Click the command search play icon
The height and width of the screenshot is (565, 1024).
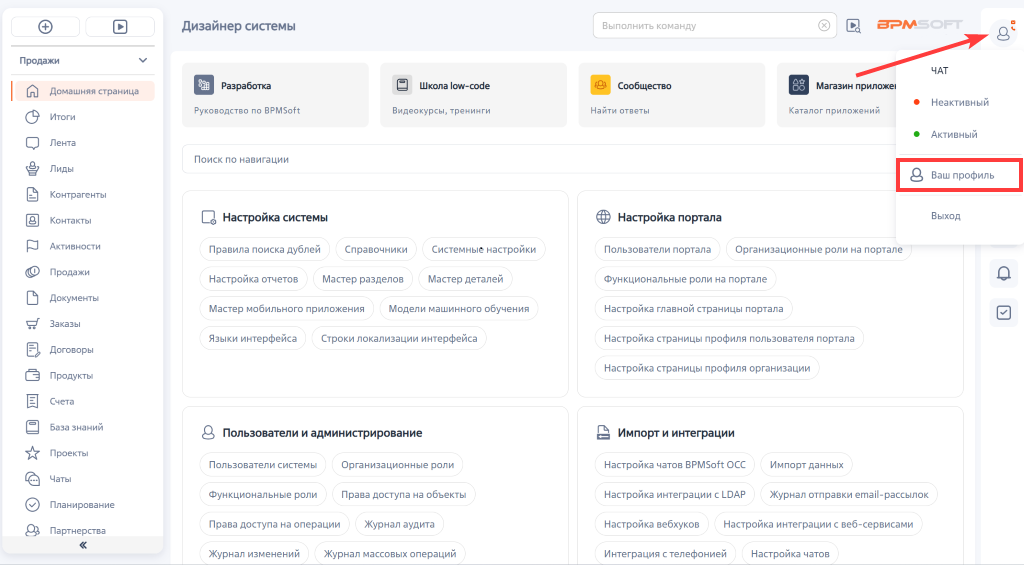[x=853, y=26]
